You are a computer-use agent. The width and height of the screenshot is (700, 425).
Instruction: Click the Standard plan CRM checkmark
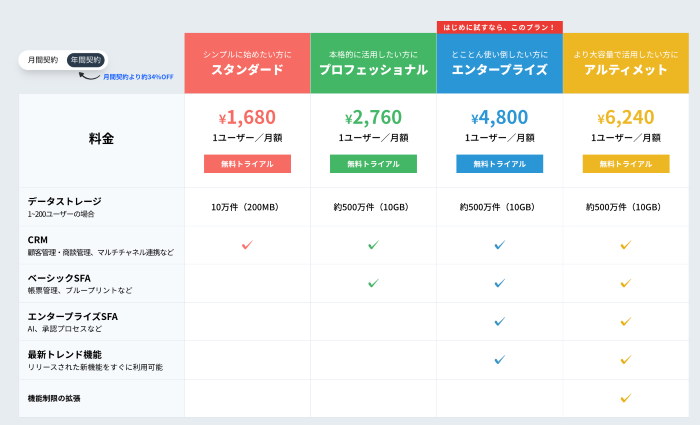click(x=247, y=245)
